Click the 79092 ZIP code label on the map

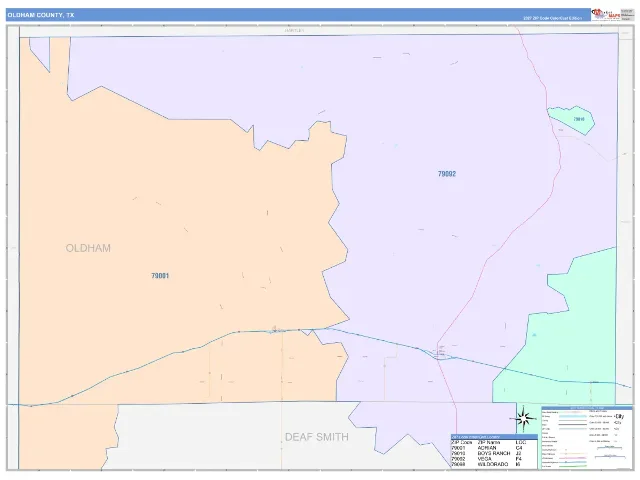tap(447, 174)
